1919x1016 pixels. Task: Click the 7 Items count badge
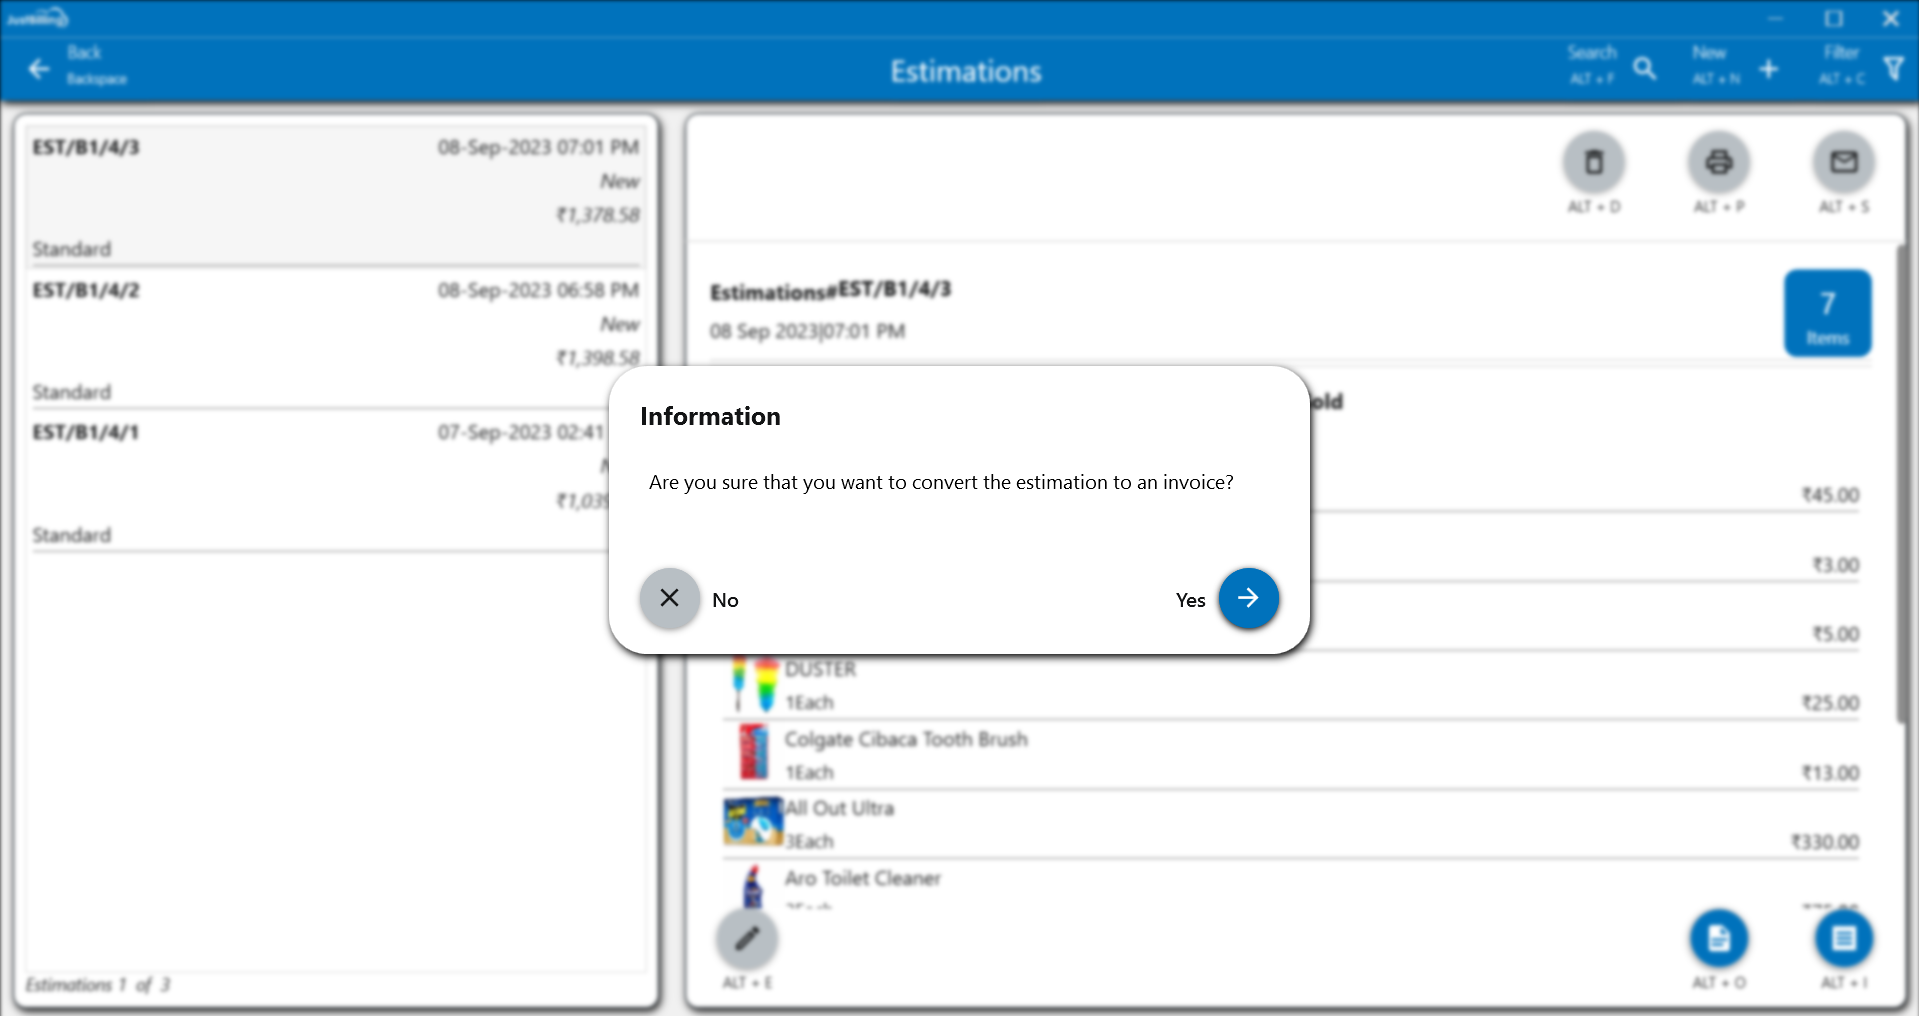[1827, 313]
